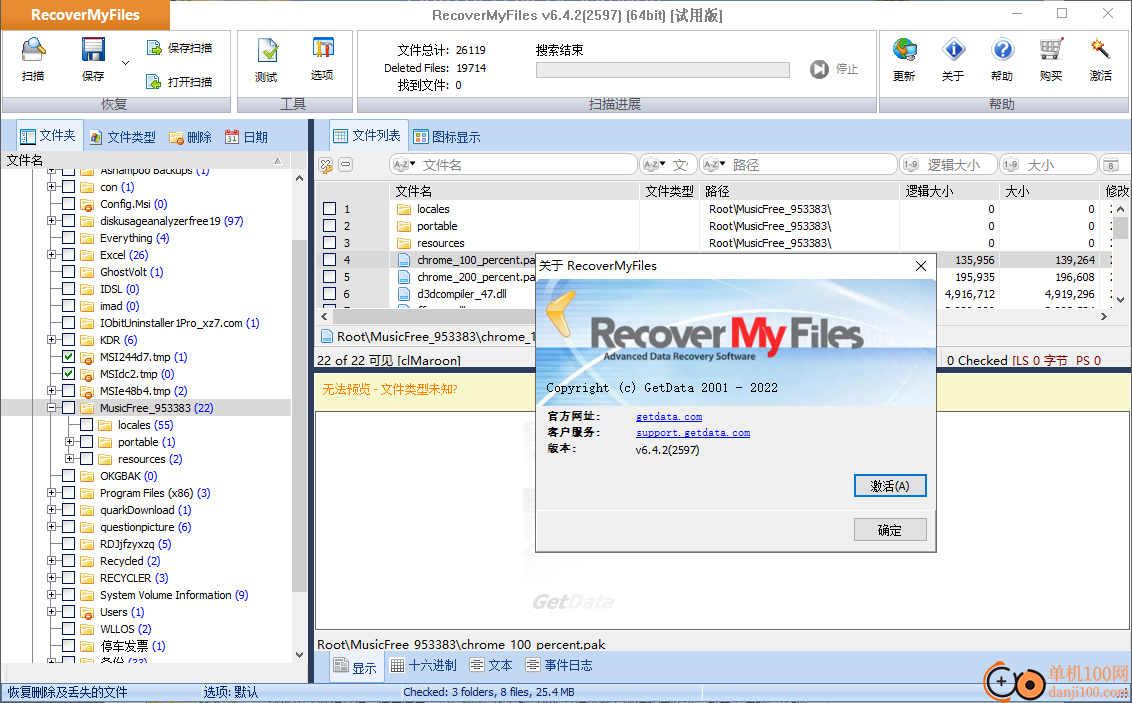Image resolution: width=1132 pixels, height=703 pixels.
Task: Select the quarkDownload folder in tree
Action: (145, 510)
